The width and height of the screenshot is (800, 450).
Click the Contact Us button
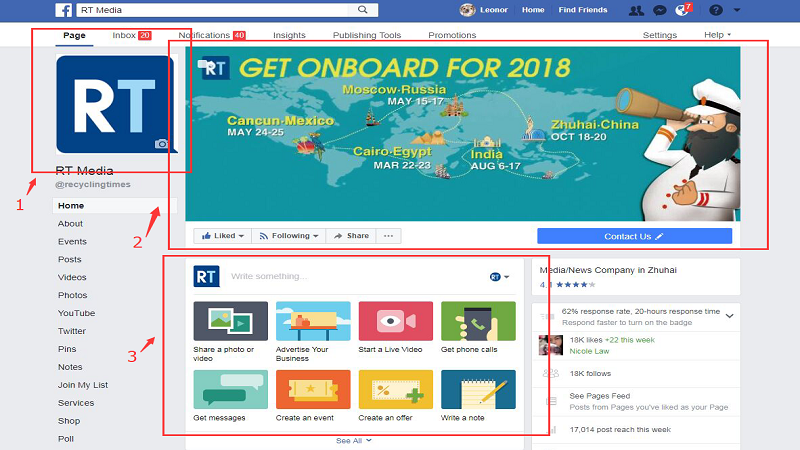click(634, 236)
